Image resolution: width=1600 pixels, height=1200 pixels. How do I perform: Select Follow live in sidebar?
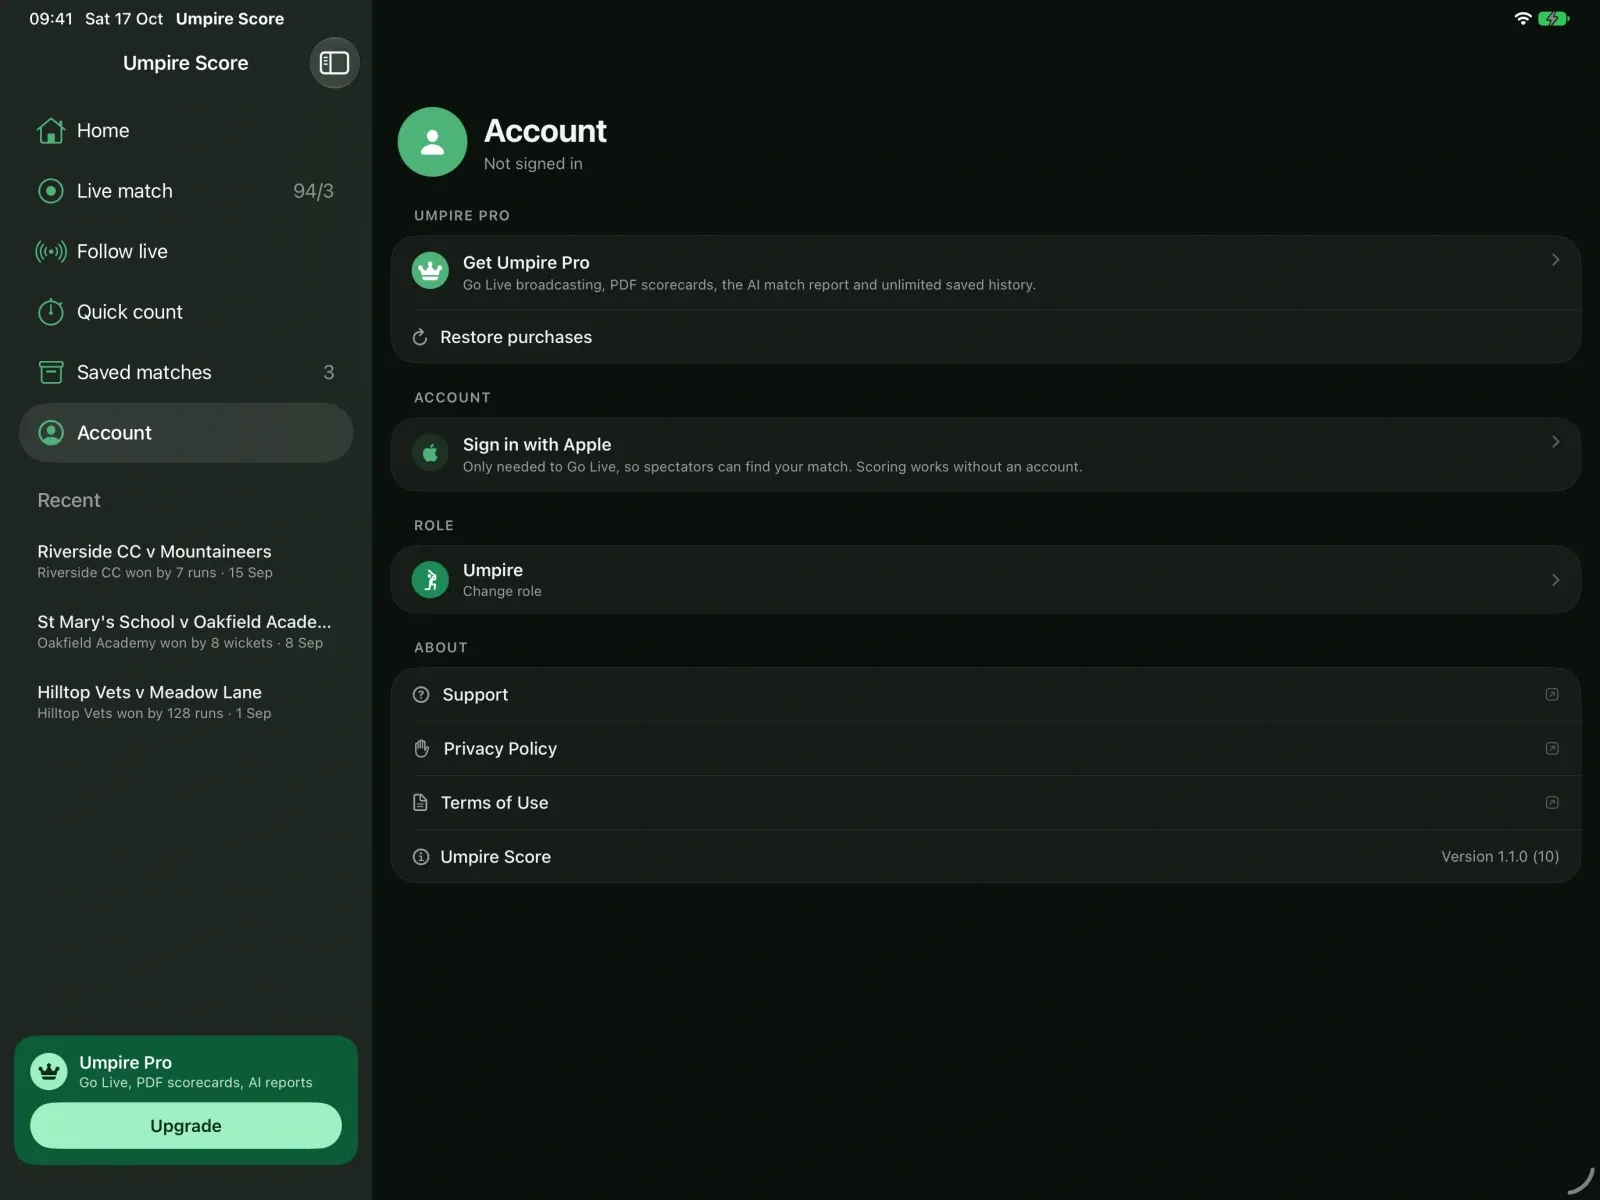(186, 252)
